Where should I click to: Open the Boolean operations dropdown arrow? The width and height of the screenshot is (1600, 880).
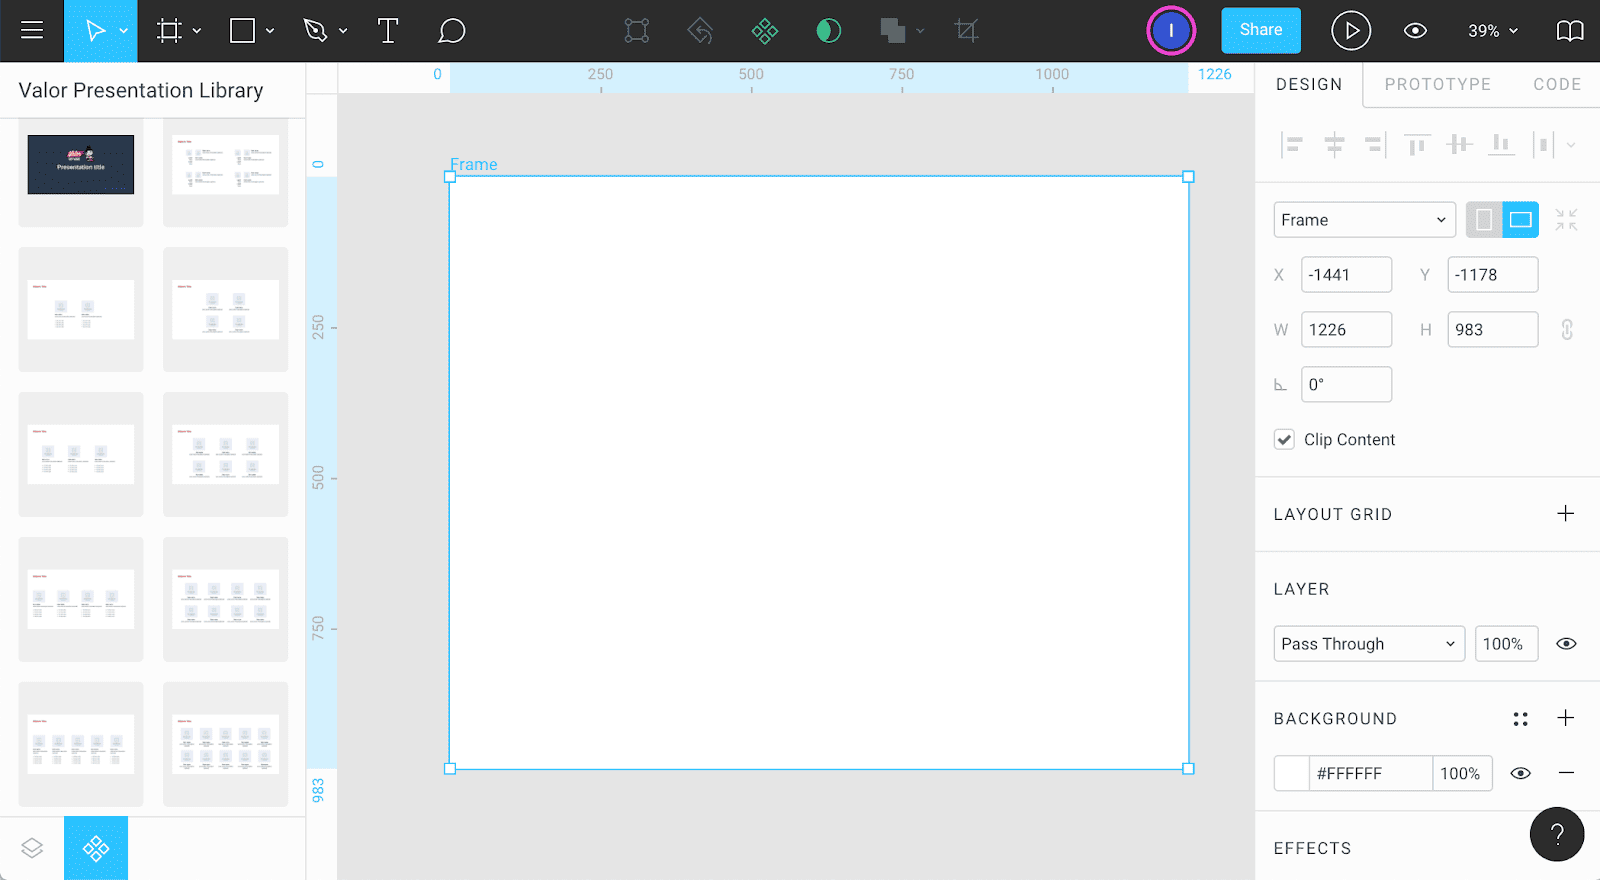pos(920,31)
